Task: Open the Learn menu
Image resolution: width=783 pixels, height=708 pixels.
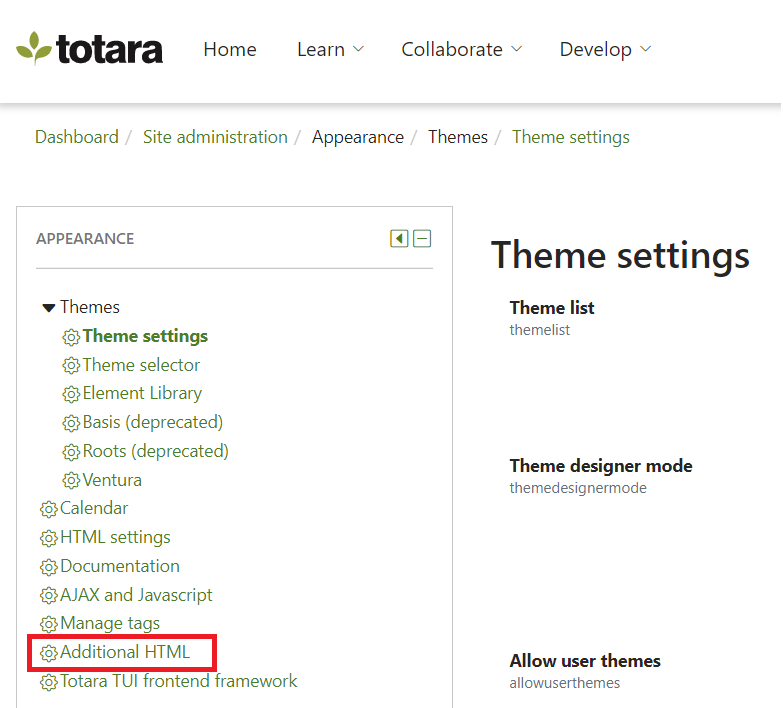Action: [x=321, y=49]
